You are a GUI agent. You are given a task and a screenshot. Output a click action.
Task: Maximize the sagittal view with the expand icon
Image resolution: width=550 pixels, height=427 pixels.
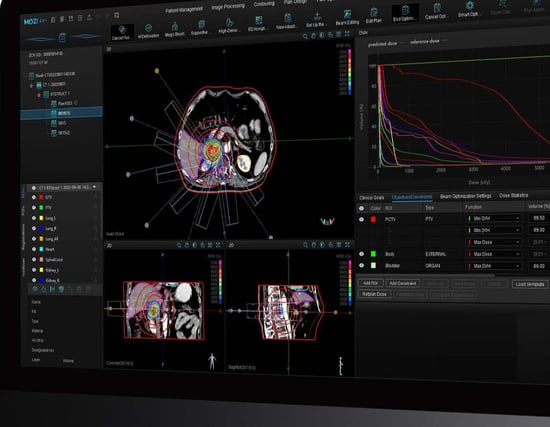[347, 245]
